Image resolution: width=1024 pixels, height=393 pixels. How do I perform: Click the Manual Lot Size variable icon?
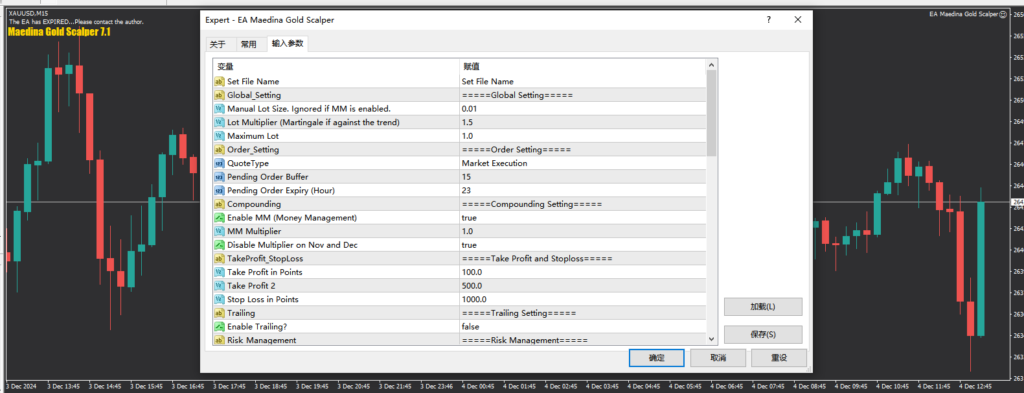click(x=219, y=109)
